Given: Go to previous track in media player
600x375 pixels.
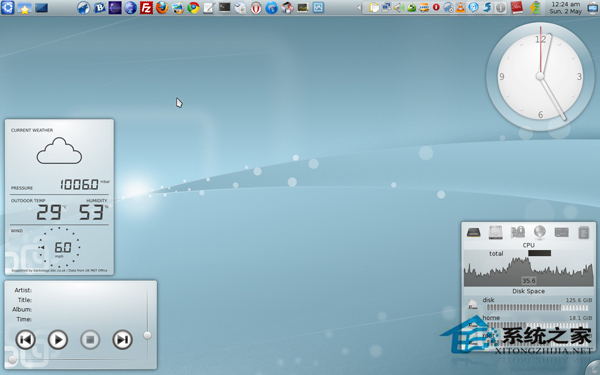Looking at the screenshot, I should tap(25, 339).
